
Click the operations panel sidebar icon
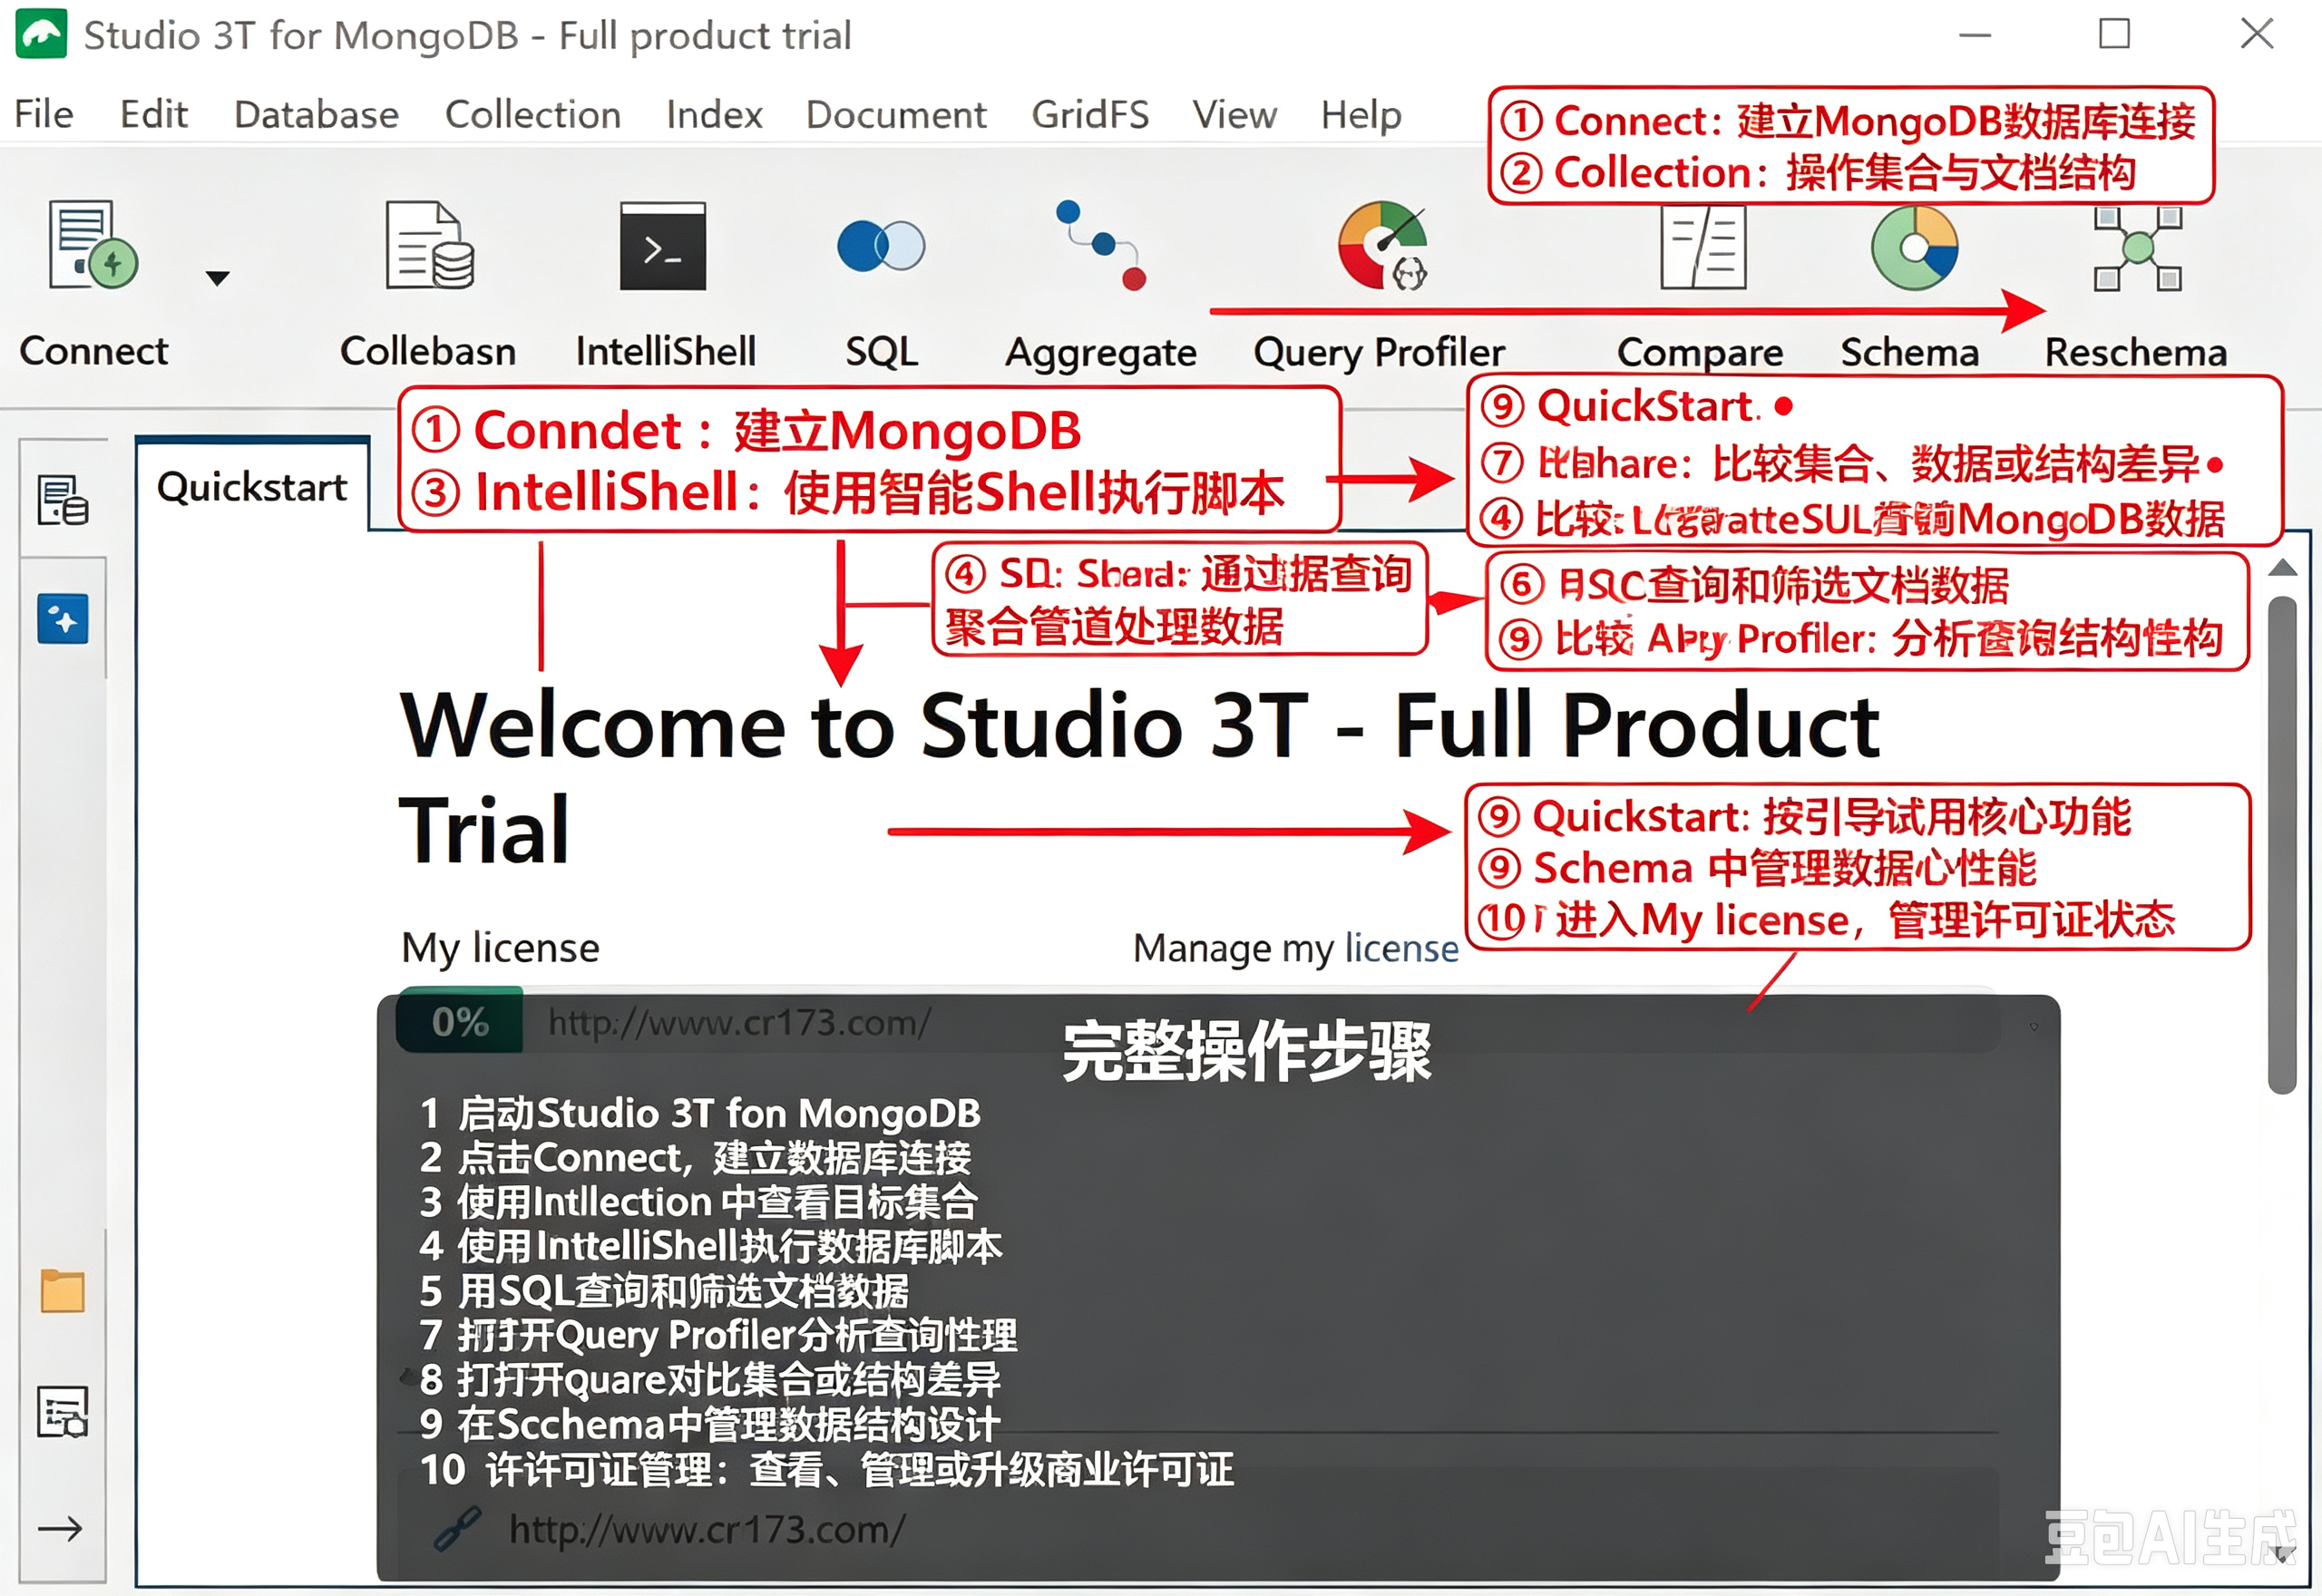click(62, 1411)
